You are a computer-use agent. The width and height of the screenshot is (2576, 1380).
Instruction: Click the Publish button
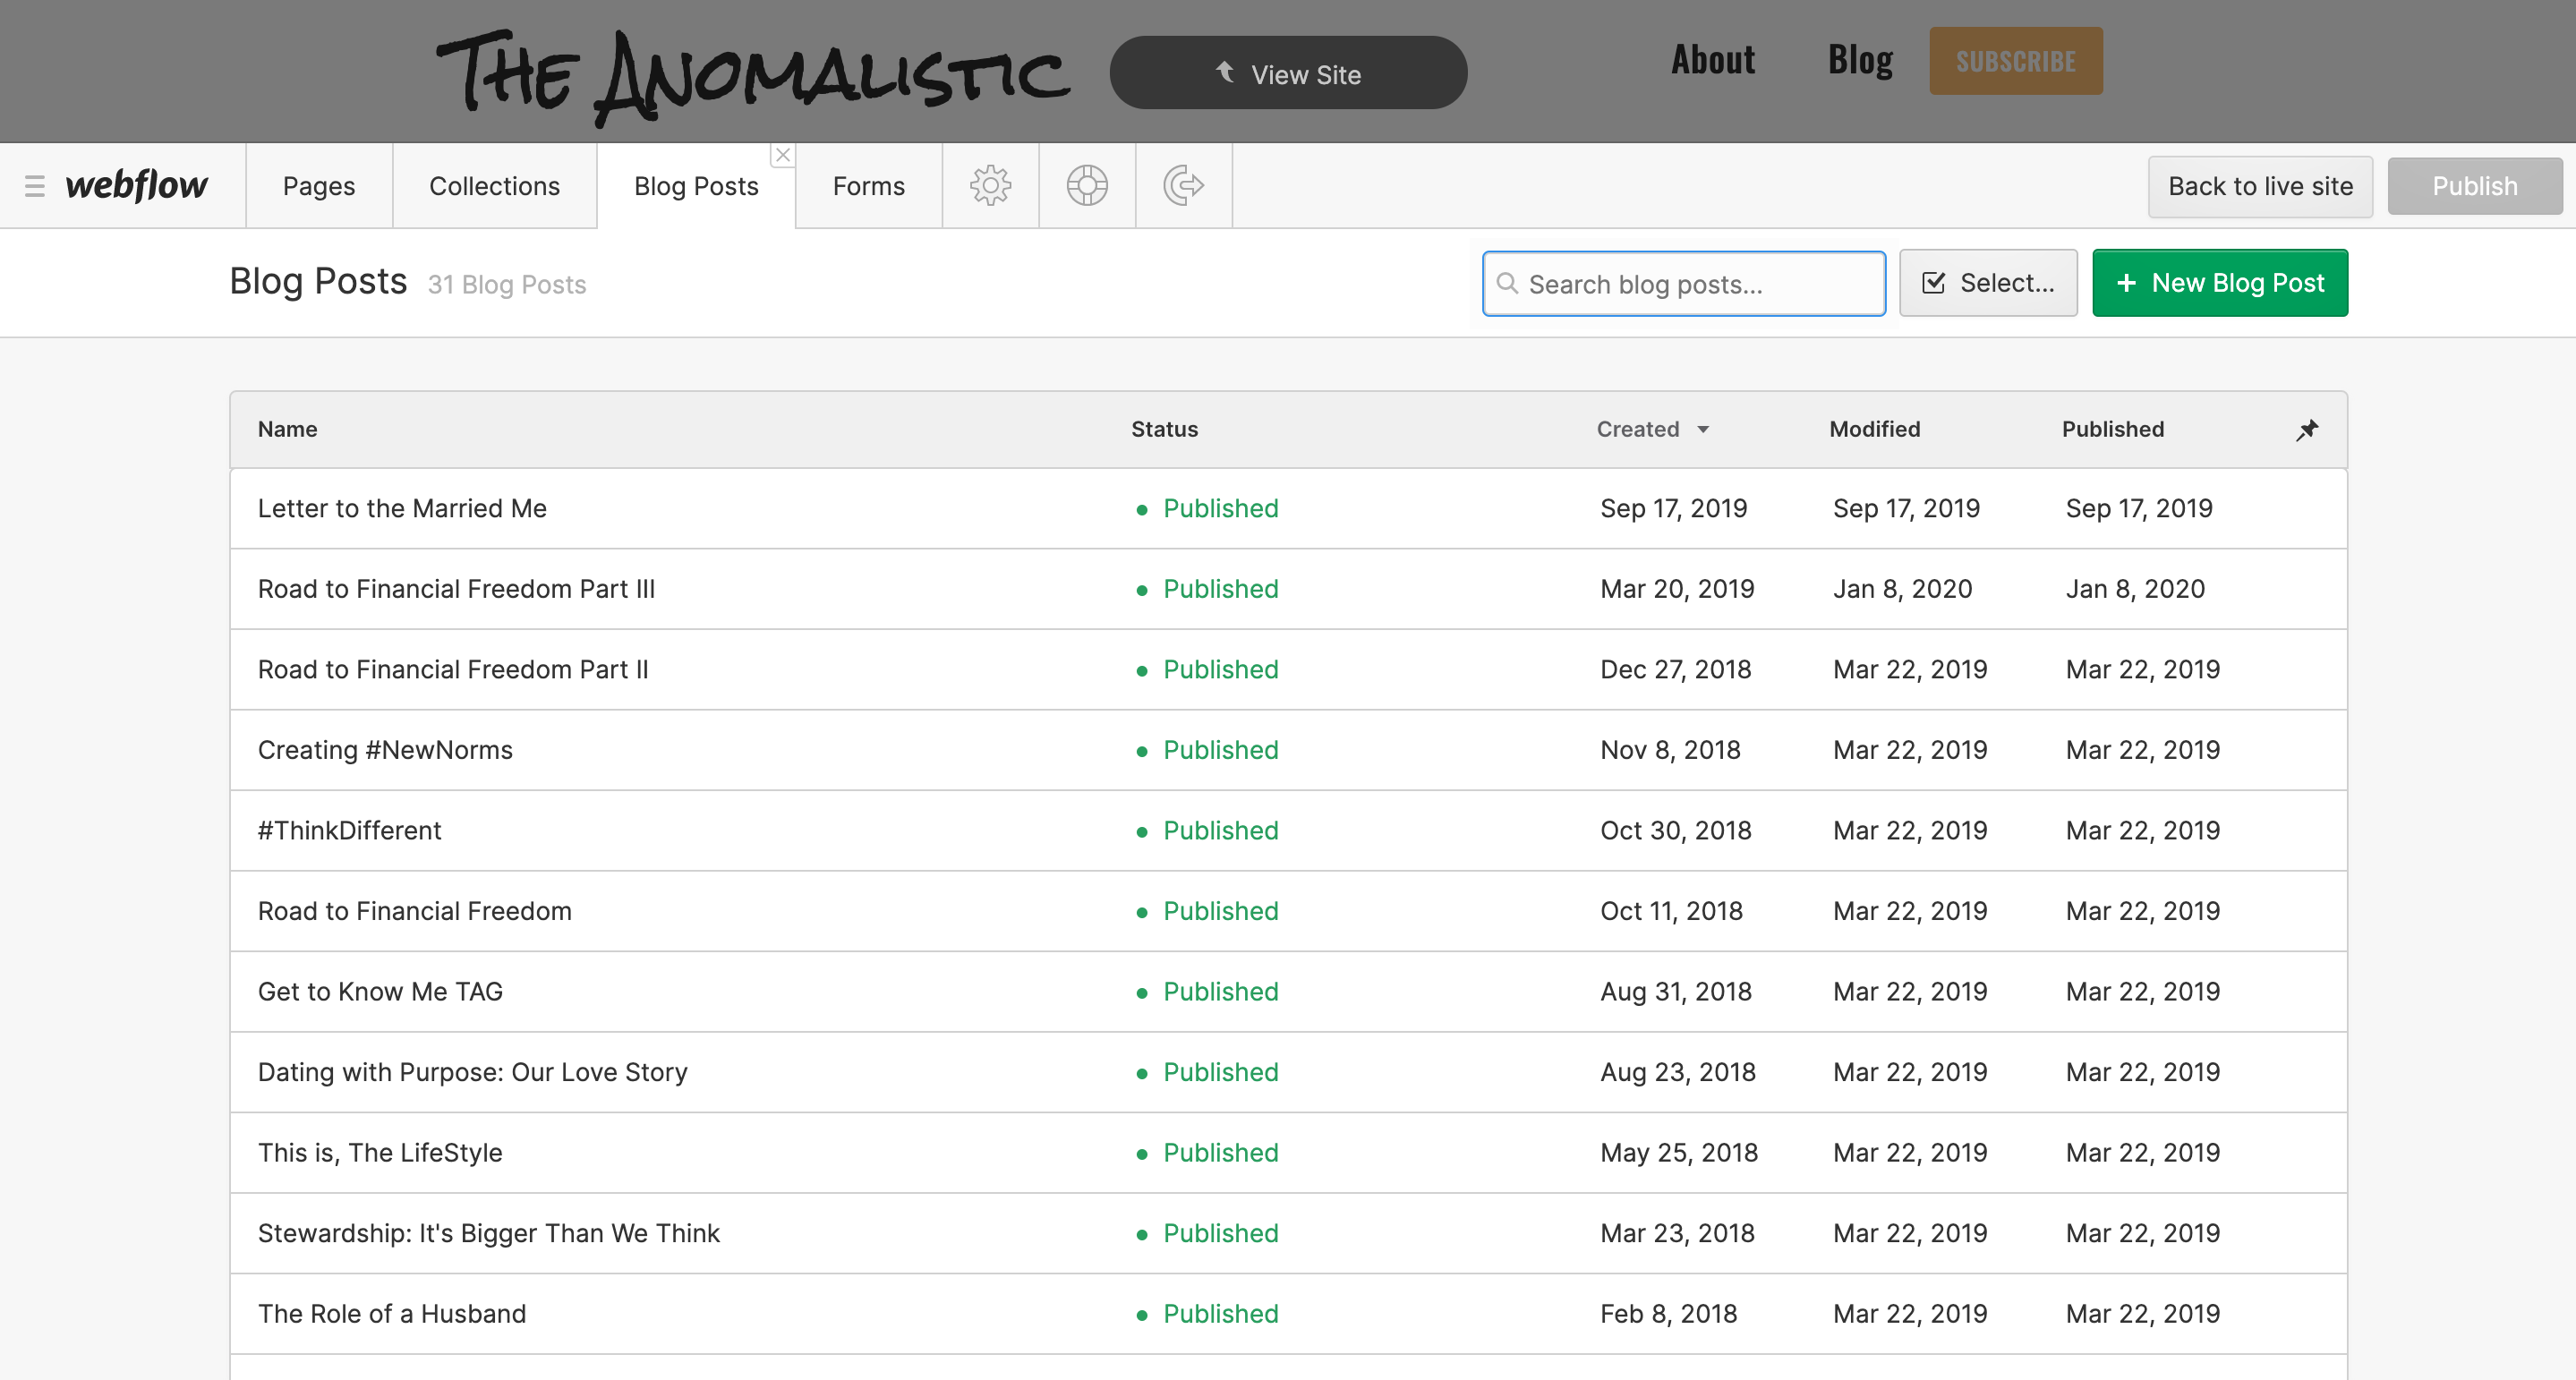pos(2475,186)
